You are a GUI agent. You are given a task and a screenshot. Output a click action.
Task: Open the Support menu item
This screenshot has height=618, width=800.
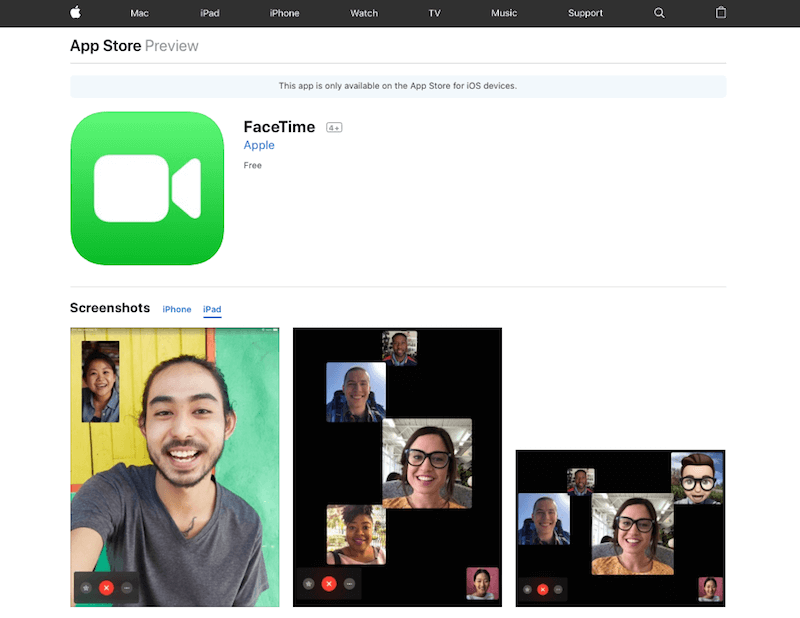pyautogui.click(x=585, y=13)
